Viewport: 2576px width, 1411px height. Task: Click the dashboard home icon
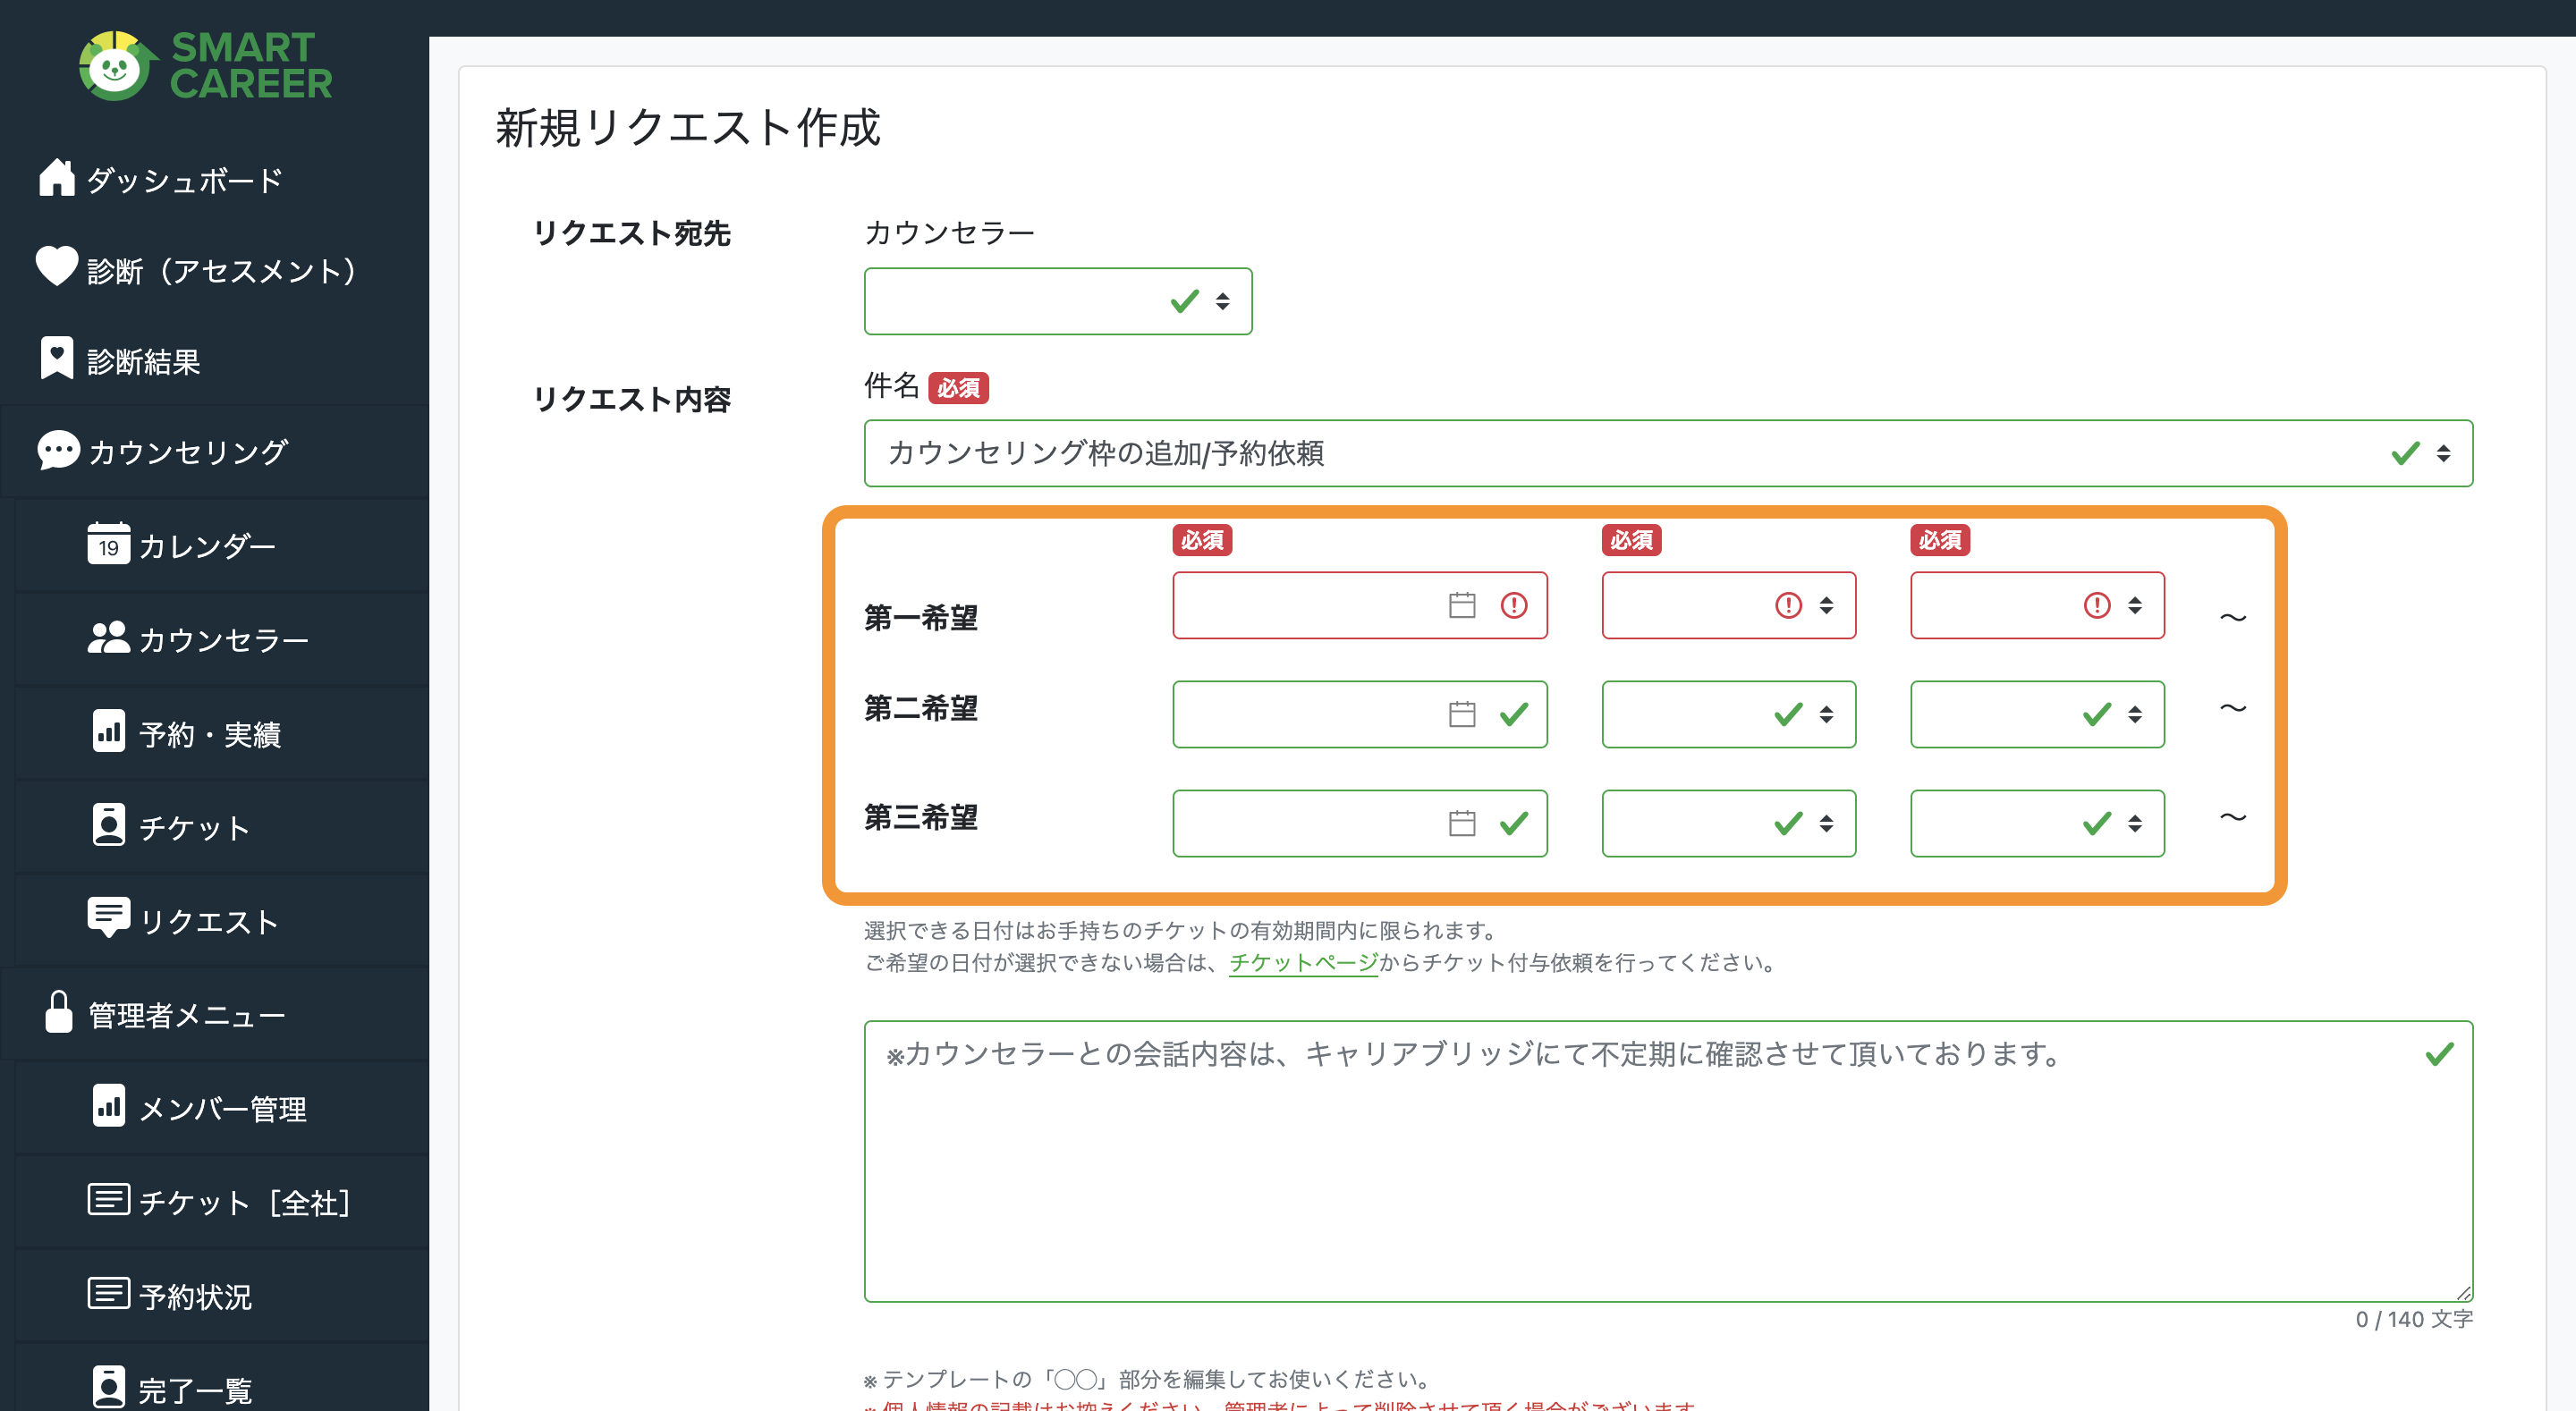click(x=57, y=178)
